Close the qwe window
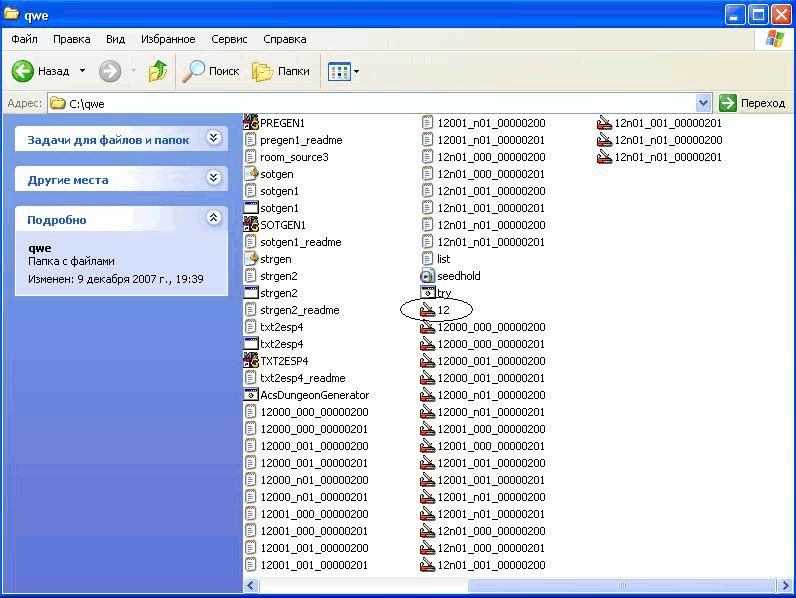796x598 pixels. [782, 14]
